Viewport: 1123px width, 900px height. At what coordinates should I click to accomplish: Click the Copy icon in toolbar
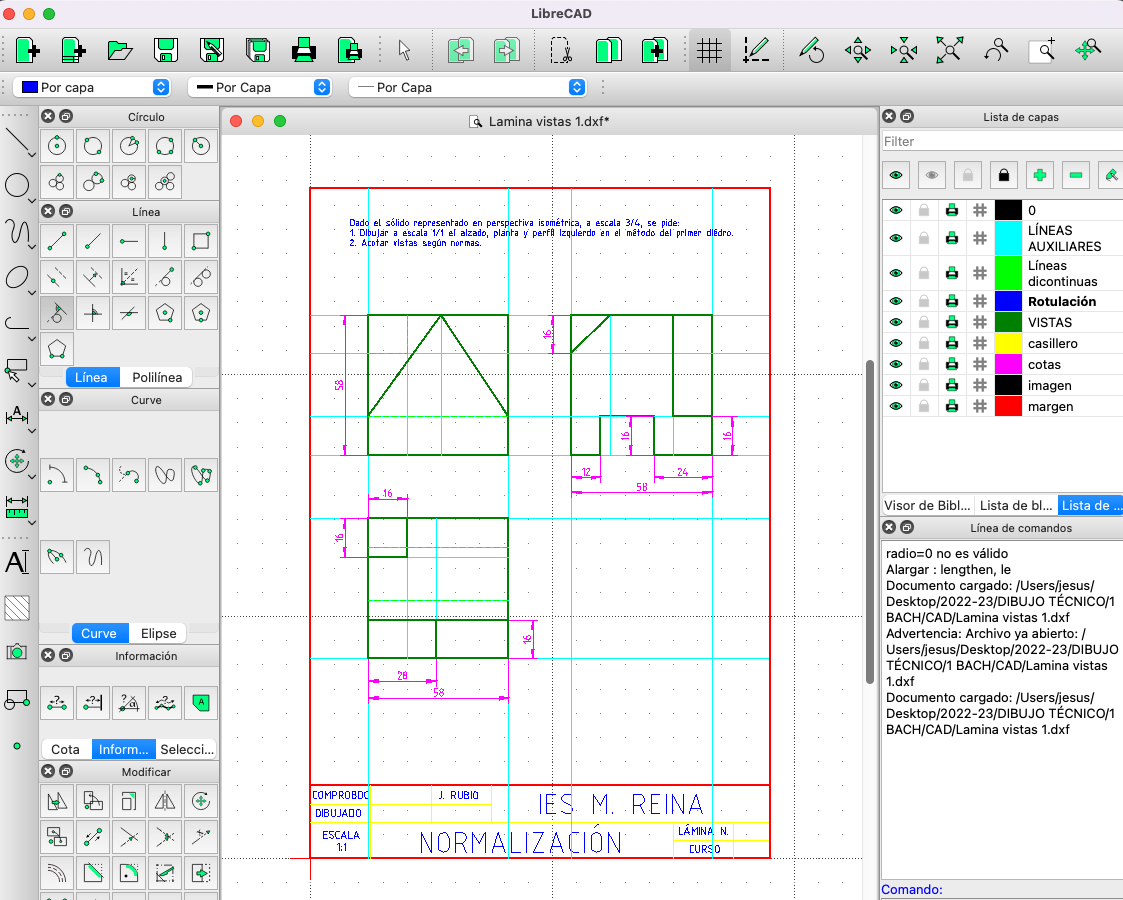pos(607,50)
